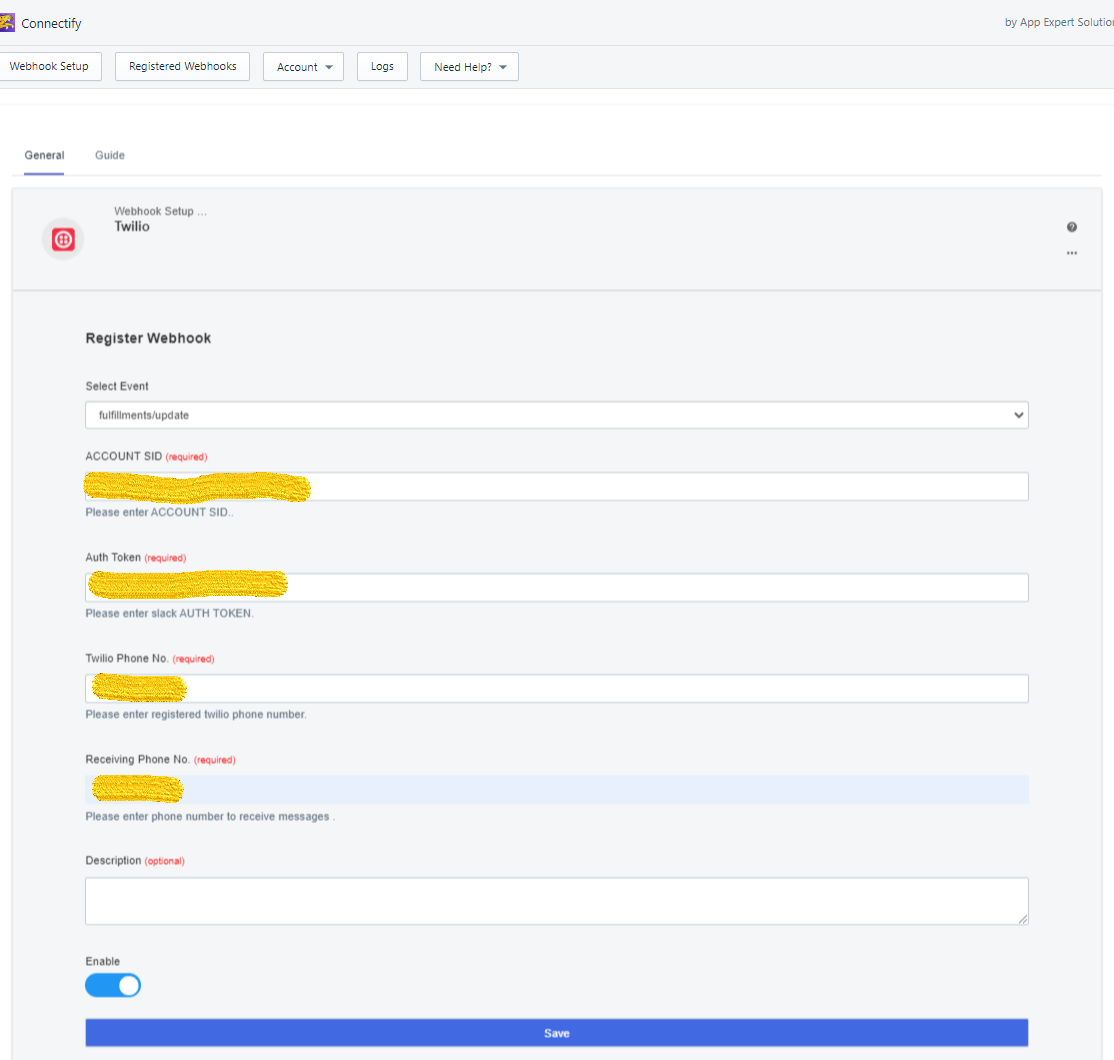This screenshot has height=1060, width=1114.
Task: Expand the Account dropdown menu
Action: (x=303, y=67)
